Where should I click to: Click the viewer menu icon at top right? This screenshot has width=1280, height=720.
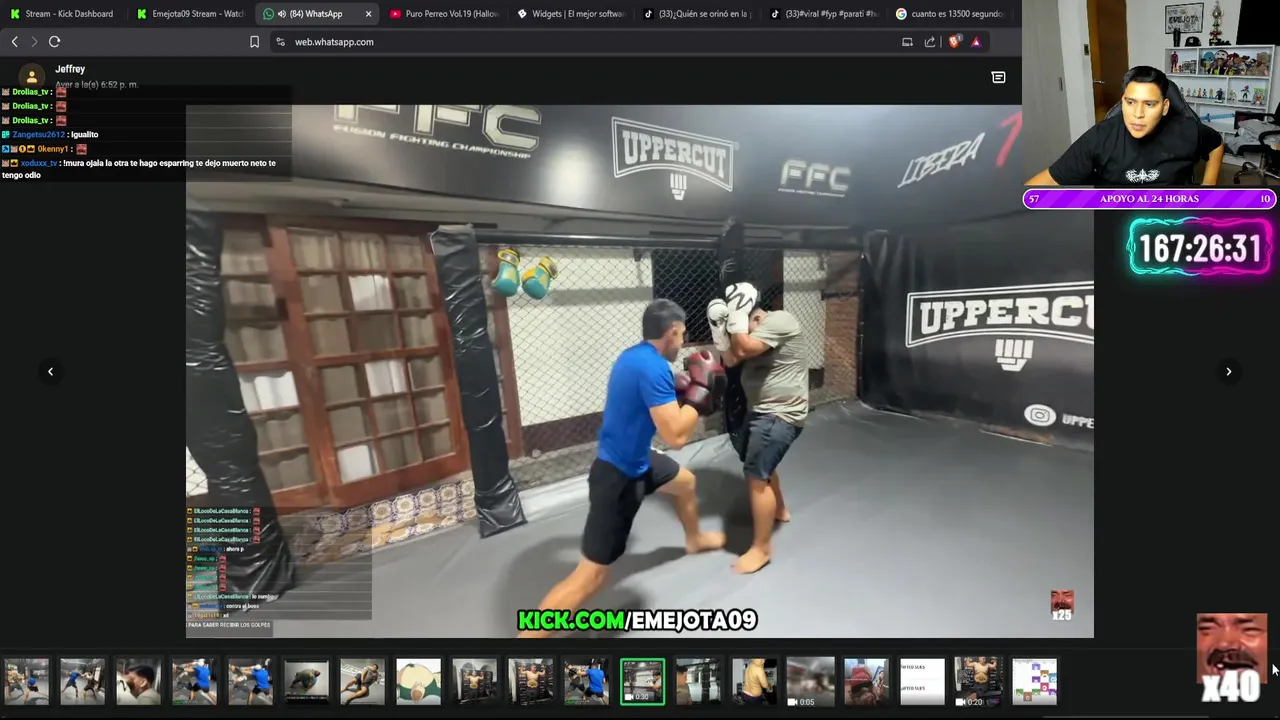coord(998,77)
